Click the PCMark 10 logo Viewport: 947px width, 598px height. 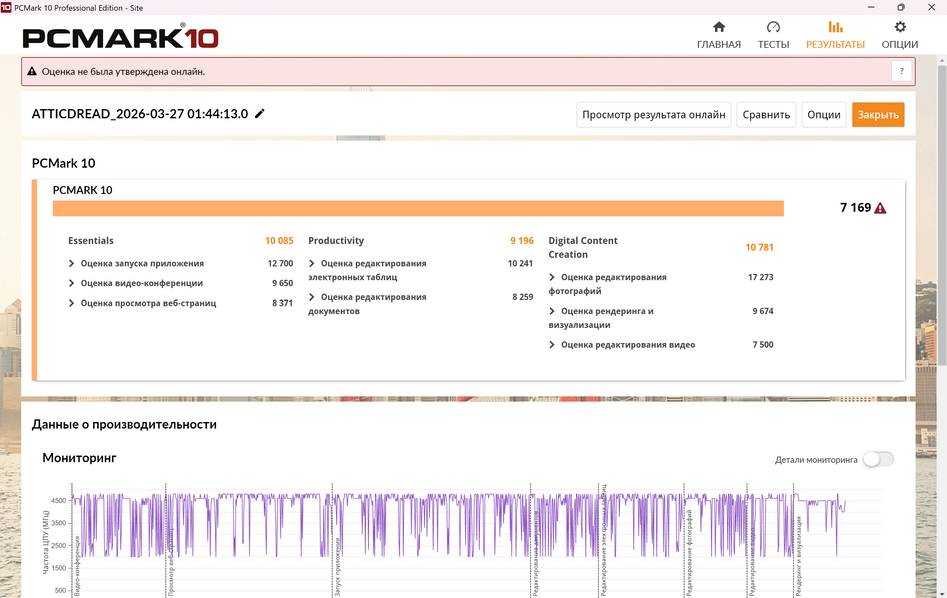120,38
